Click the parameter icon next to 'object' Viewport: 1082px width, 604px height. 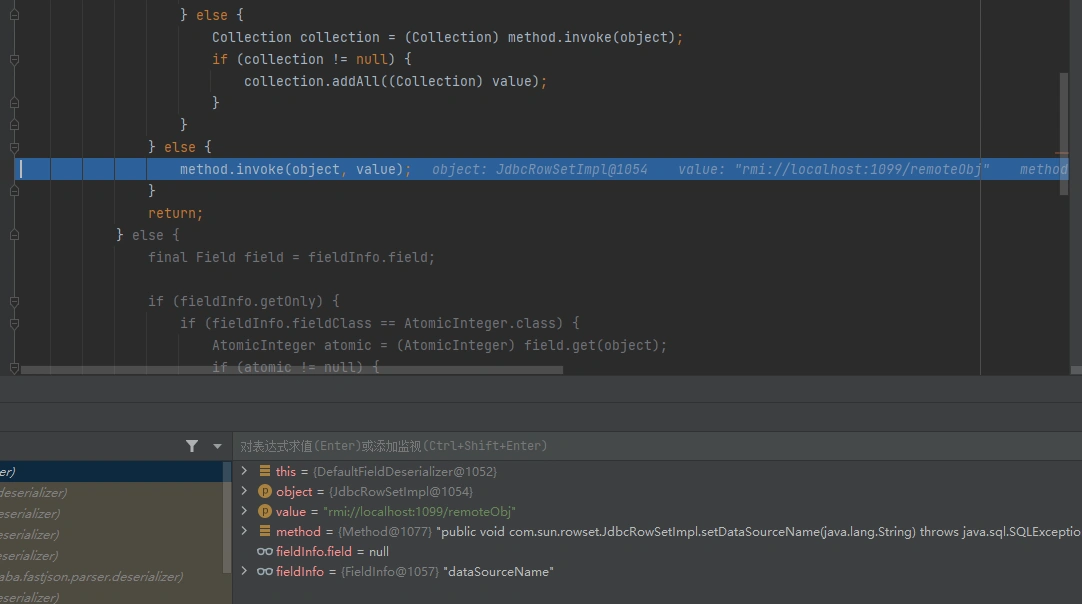click(265, 491)
